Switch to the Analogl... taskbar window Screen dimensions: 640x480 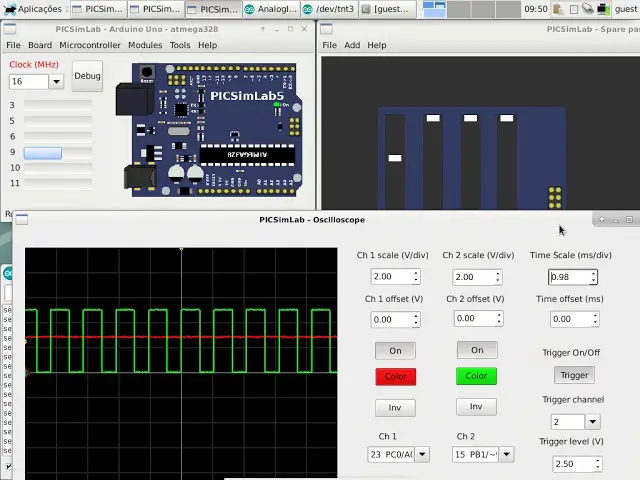(x=270, y=9)
